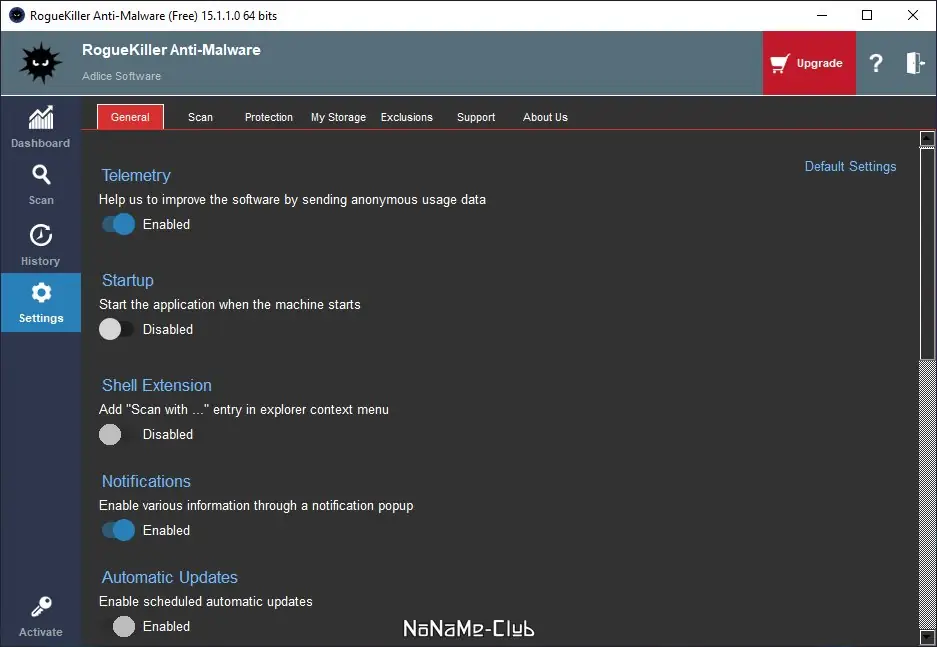This screenshot has width=937, height=647.
Task: Open the History section
Action: [41, 245]
